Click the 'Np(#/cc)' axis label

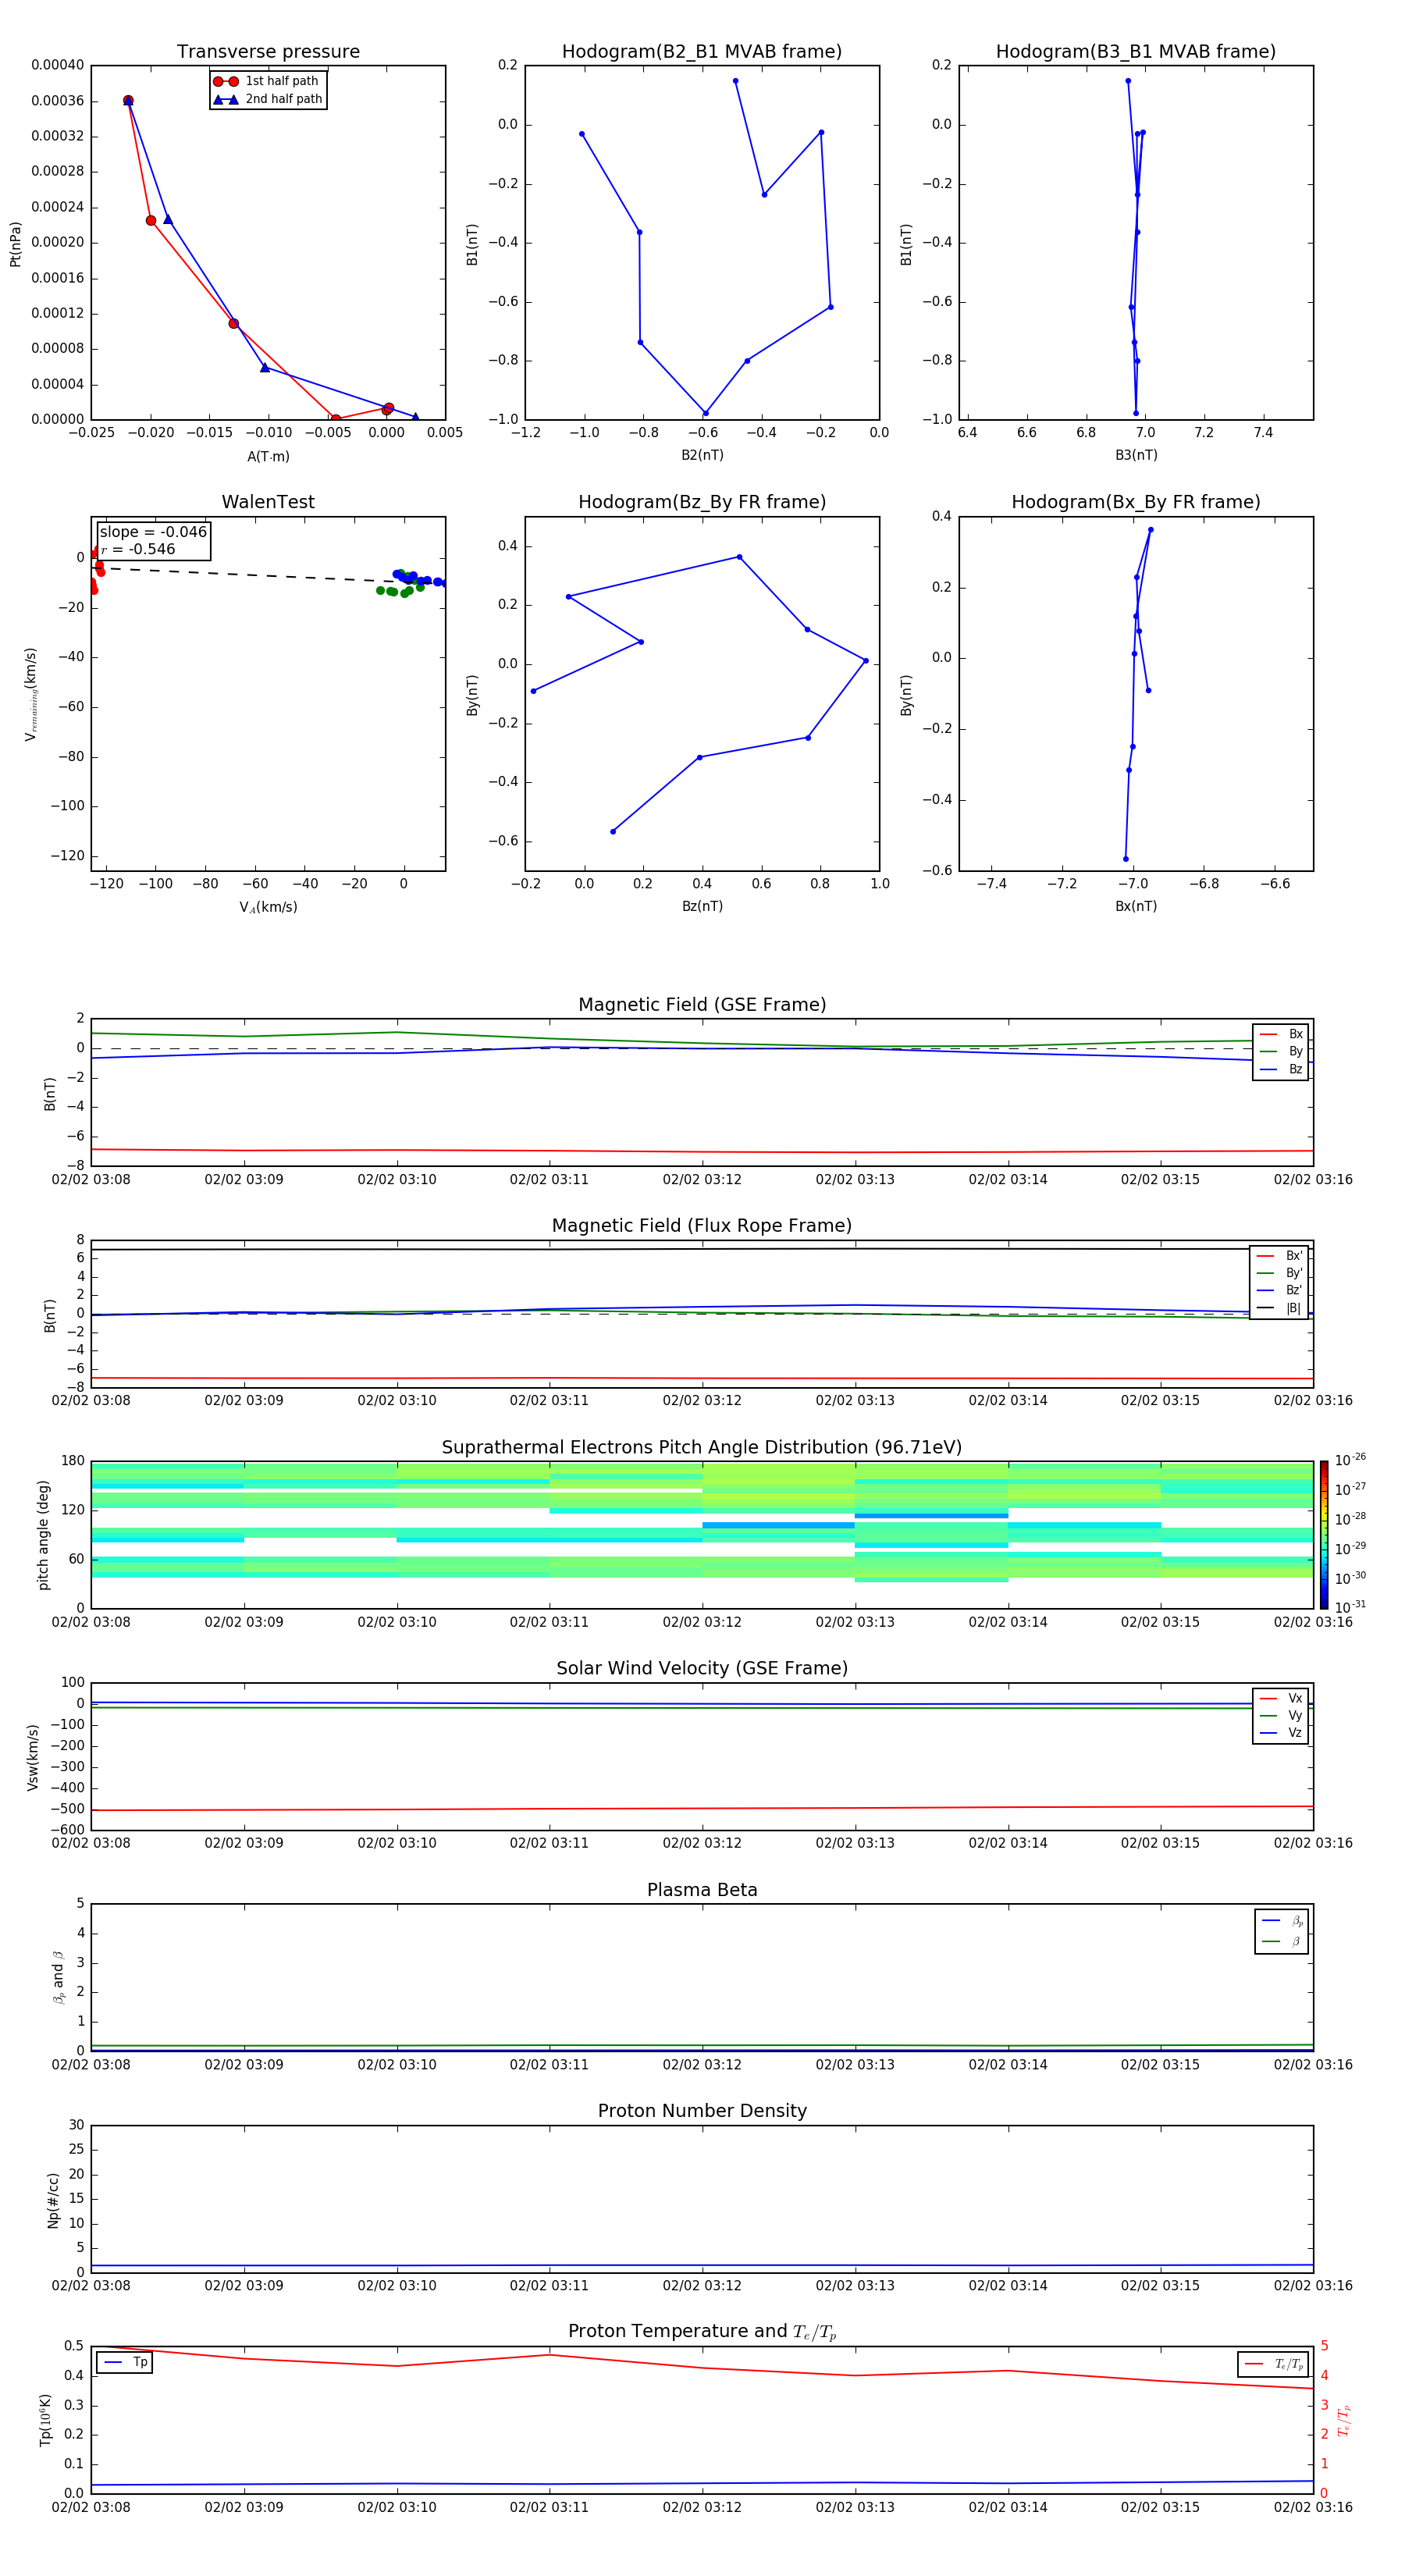click(x=53, y=2200)
